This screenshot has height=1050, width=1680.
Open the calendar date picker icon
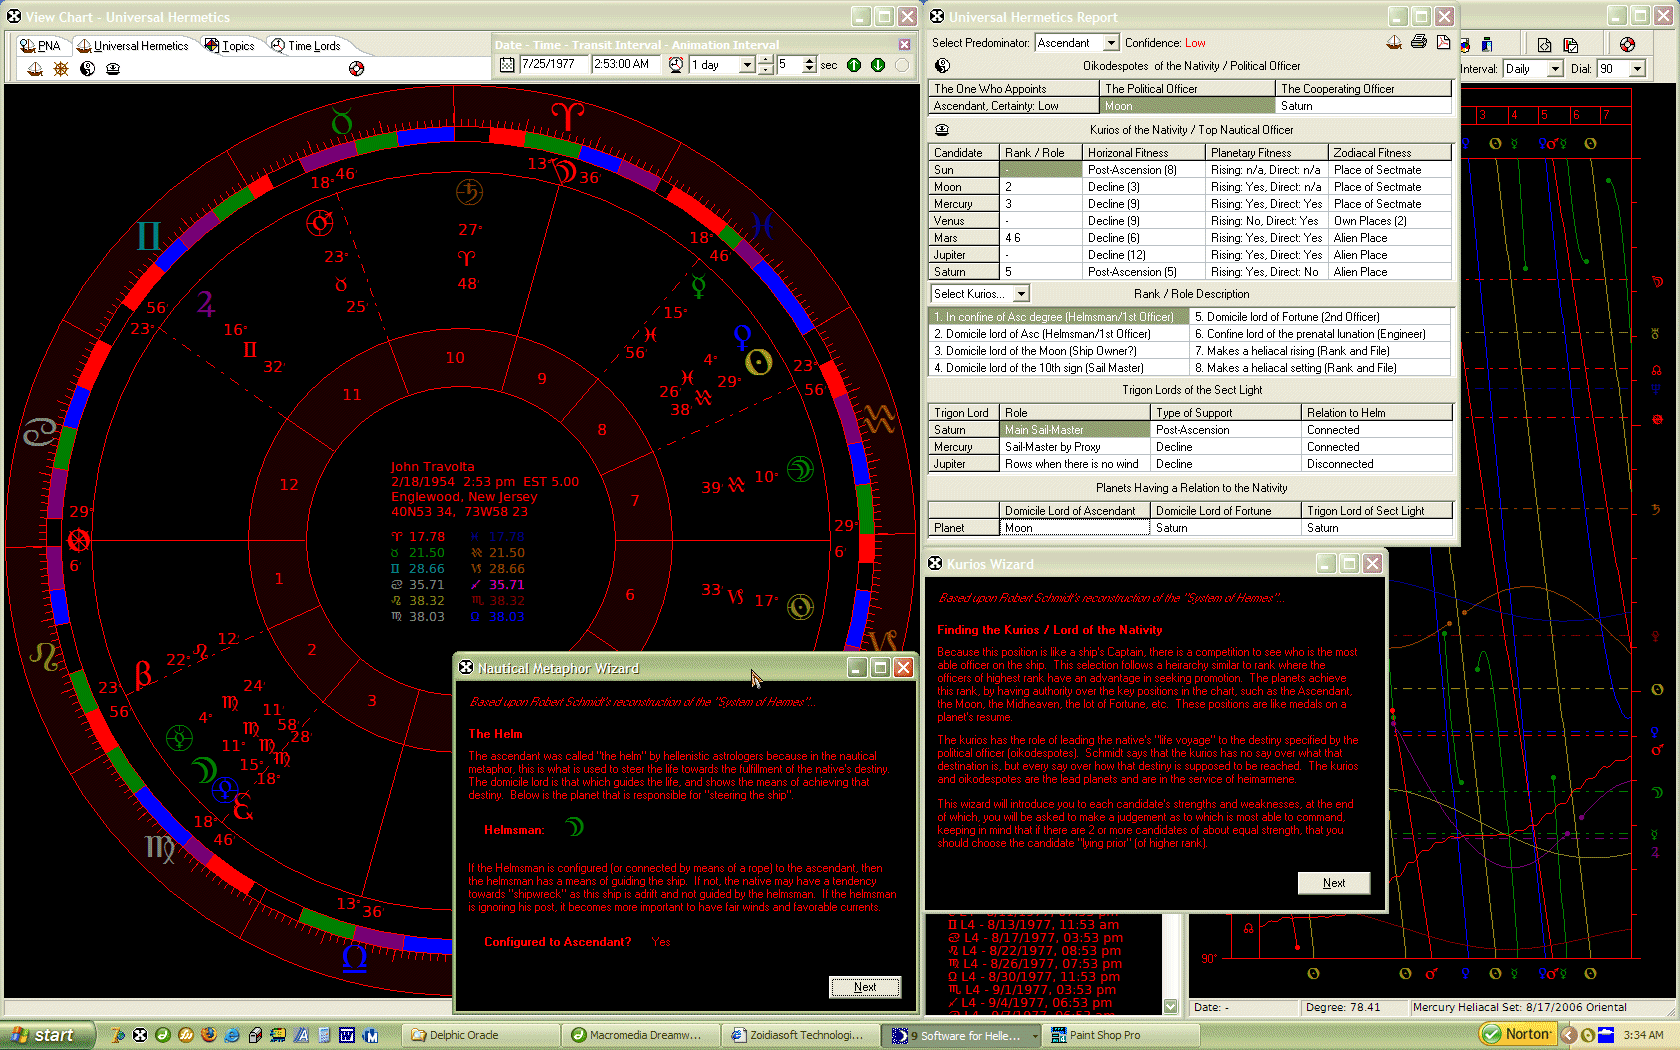point(507,64)
